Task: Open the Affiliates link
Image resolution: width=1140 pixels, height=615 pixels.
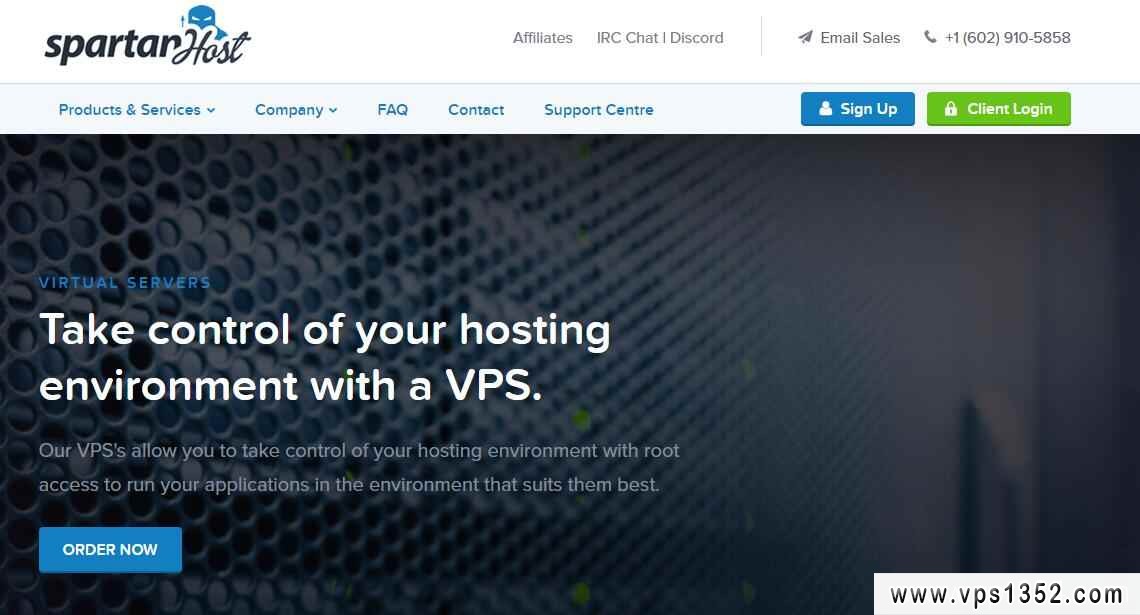Action: 542,38
